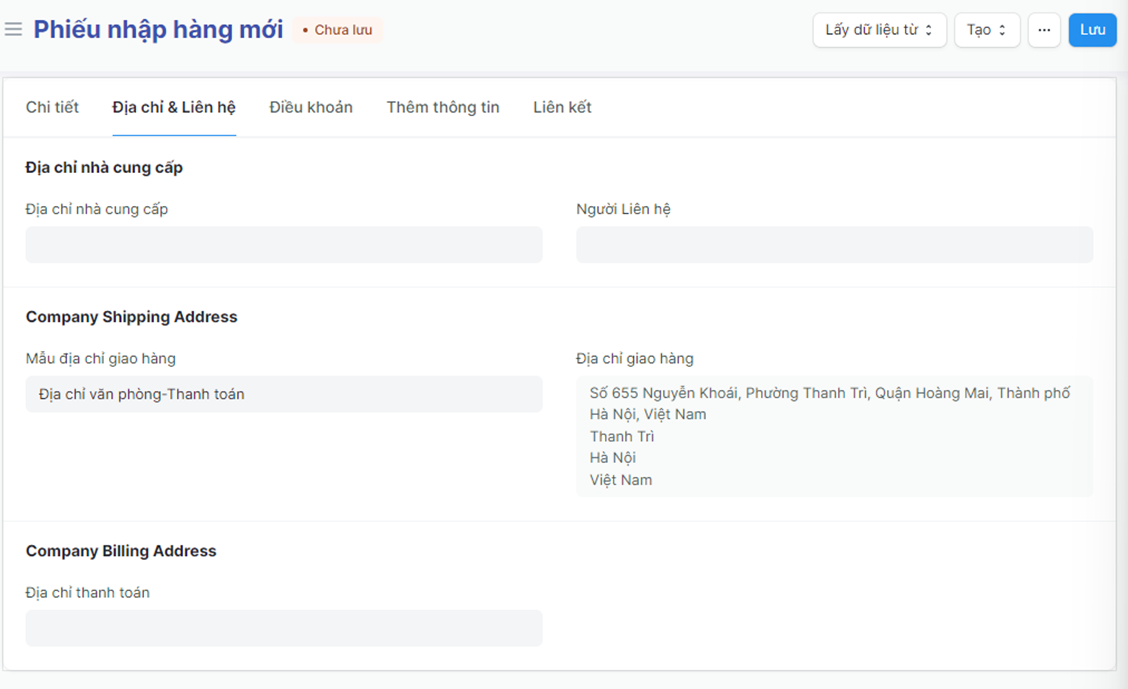Screen dimensions: 1128x689
Task: Select the "Địa chỉ & Liên hệ" tab
Action: (174, 107)
